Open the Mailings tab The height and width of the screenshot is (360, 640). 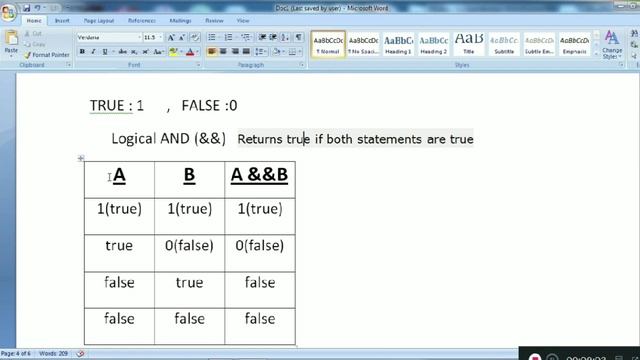click(x=180, y=20)
